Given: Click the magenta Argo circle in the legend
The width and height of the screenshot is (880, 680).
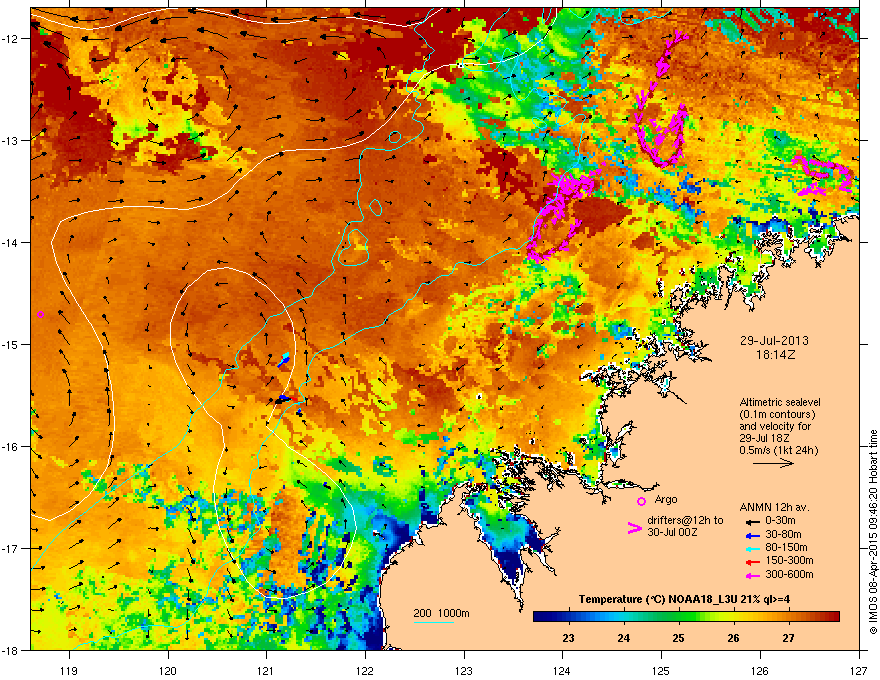Looking at the screenshot, I should tap(641, 501).
